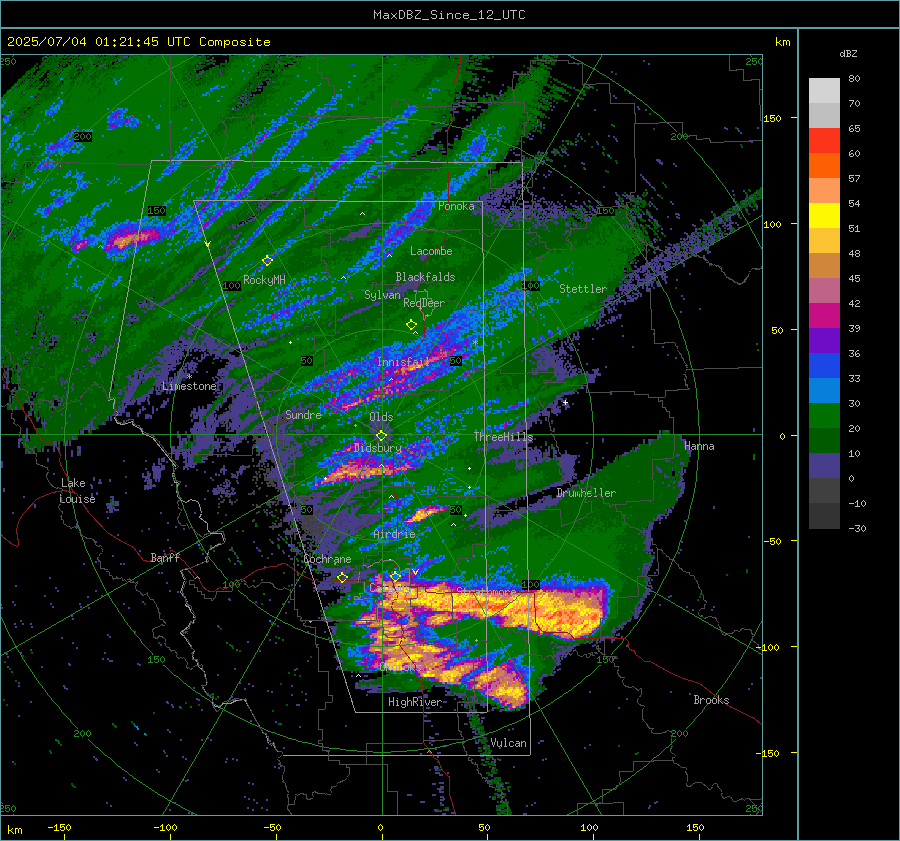900x841 pixels.
Task: Select the Olds label
Action: [381, 417]
